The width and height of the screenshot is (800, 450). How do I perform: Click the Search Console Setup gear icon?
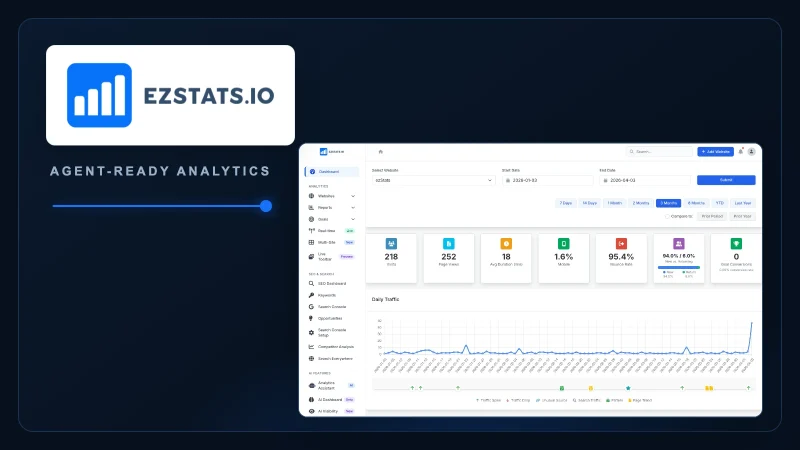[311, 333]
